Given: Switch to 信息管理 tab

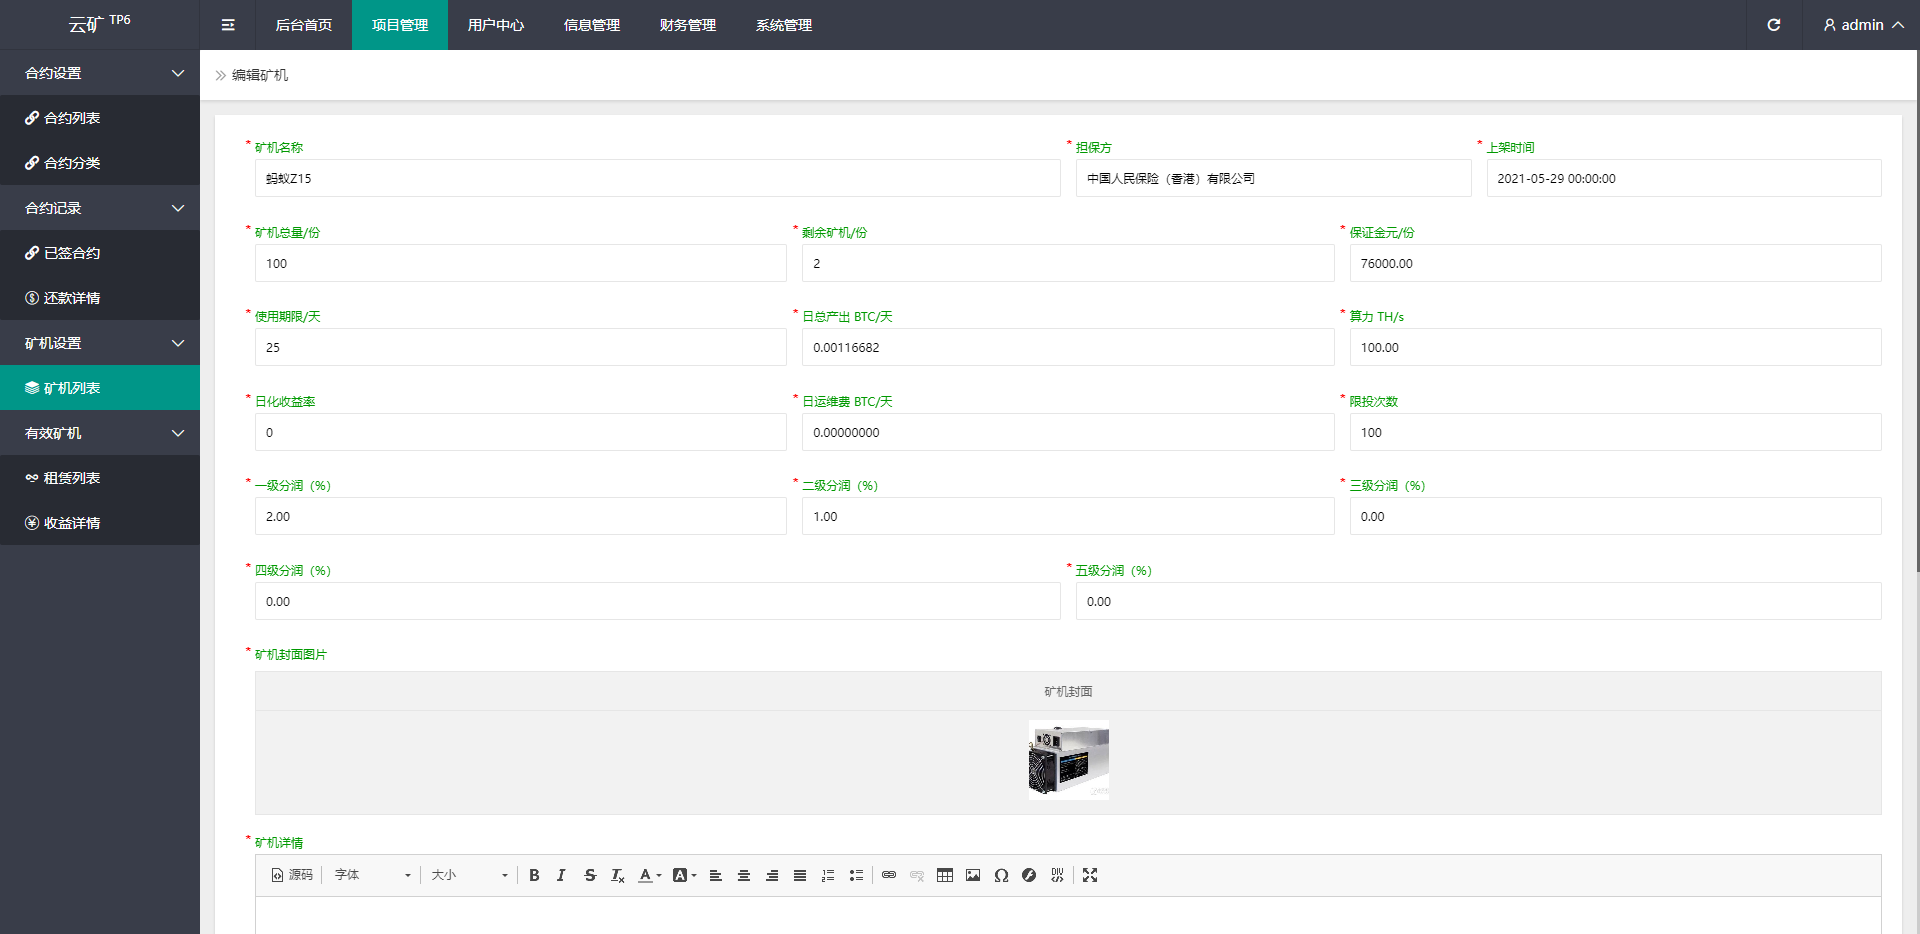Looking at the screenshot, I should pos(592,25).
